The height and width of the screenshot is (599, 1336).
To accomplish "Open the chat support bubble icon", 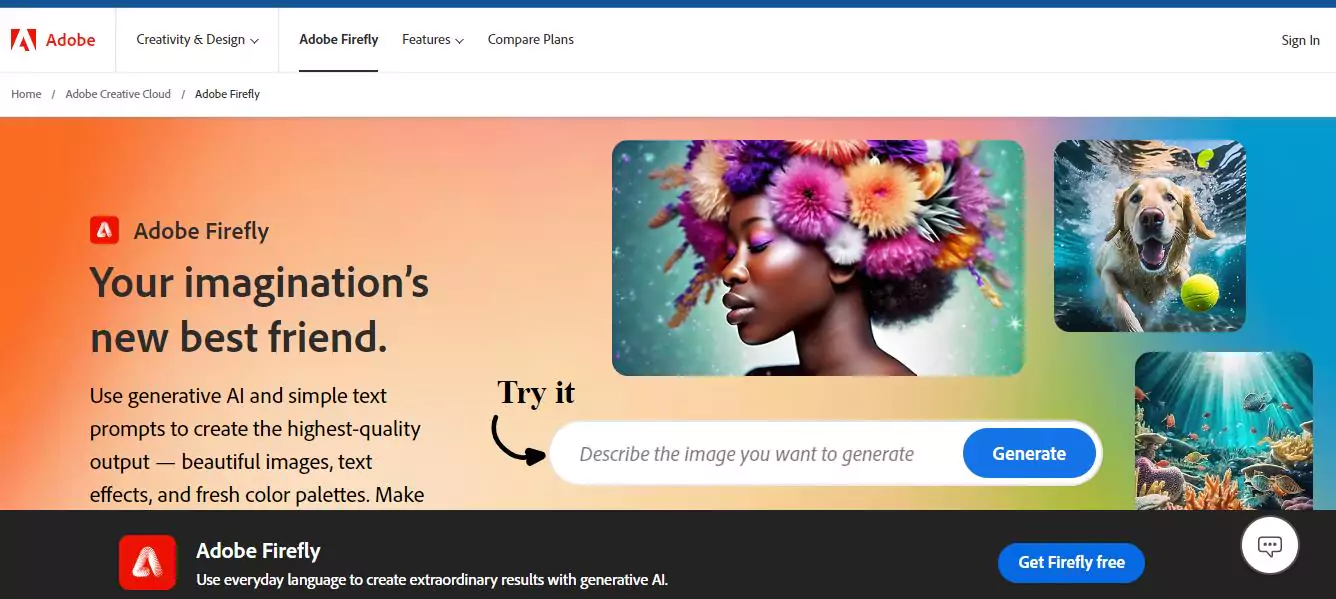I will (1270, 546).
